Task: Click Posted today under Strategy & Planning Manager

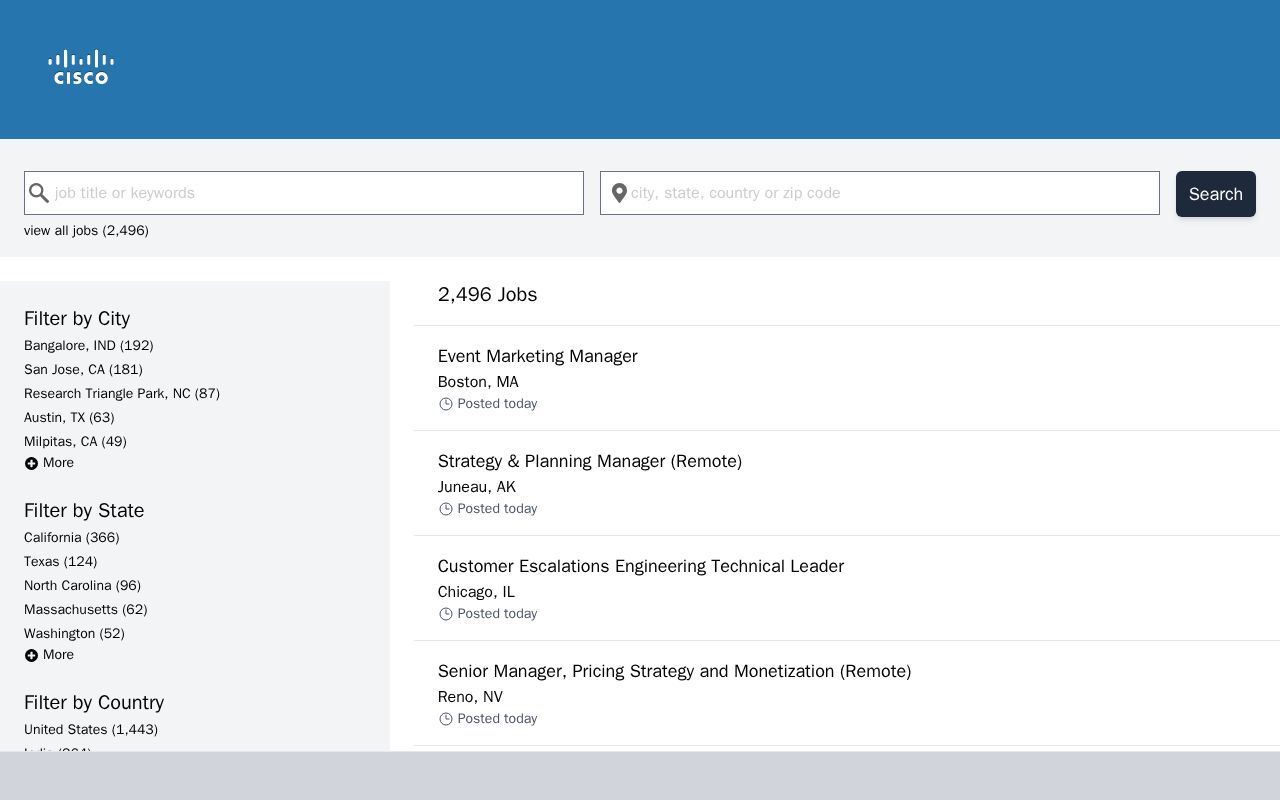Action: 497,509
